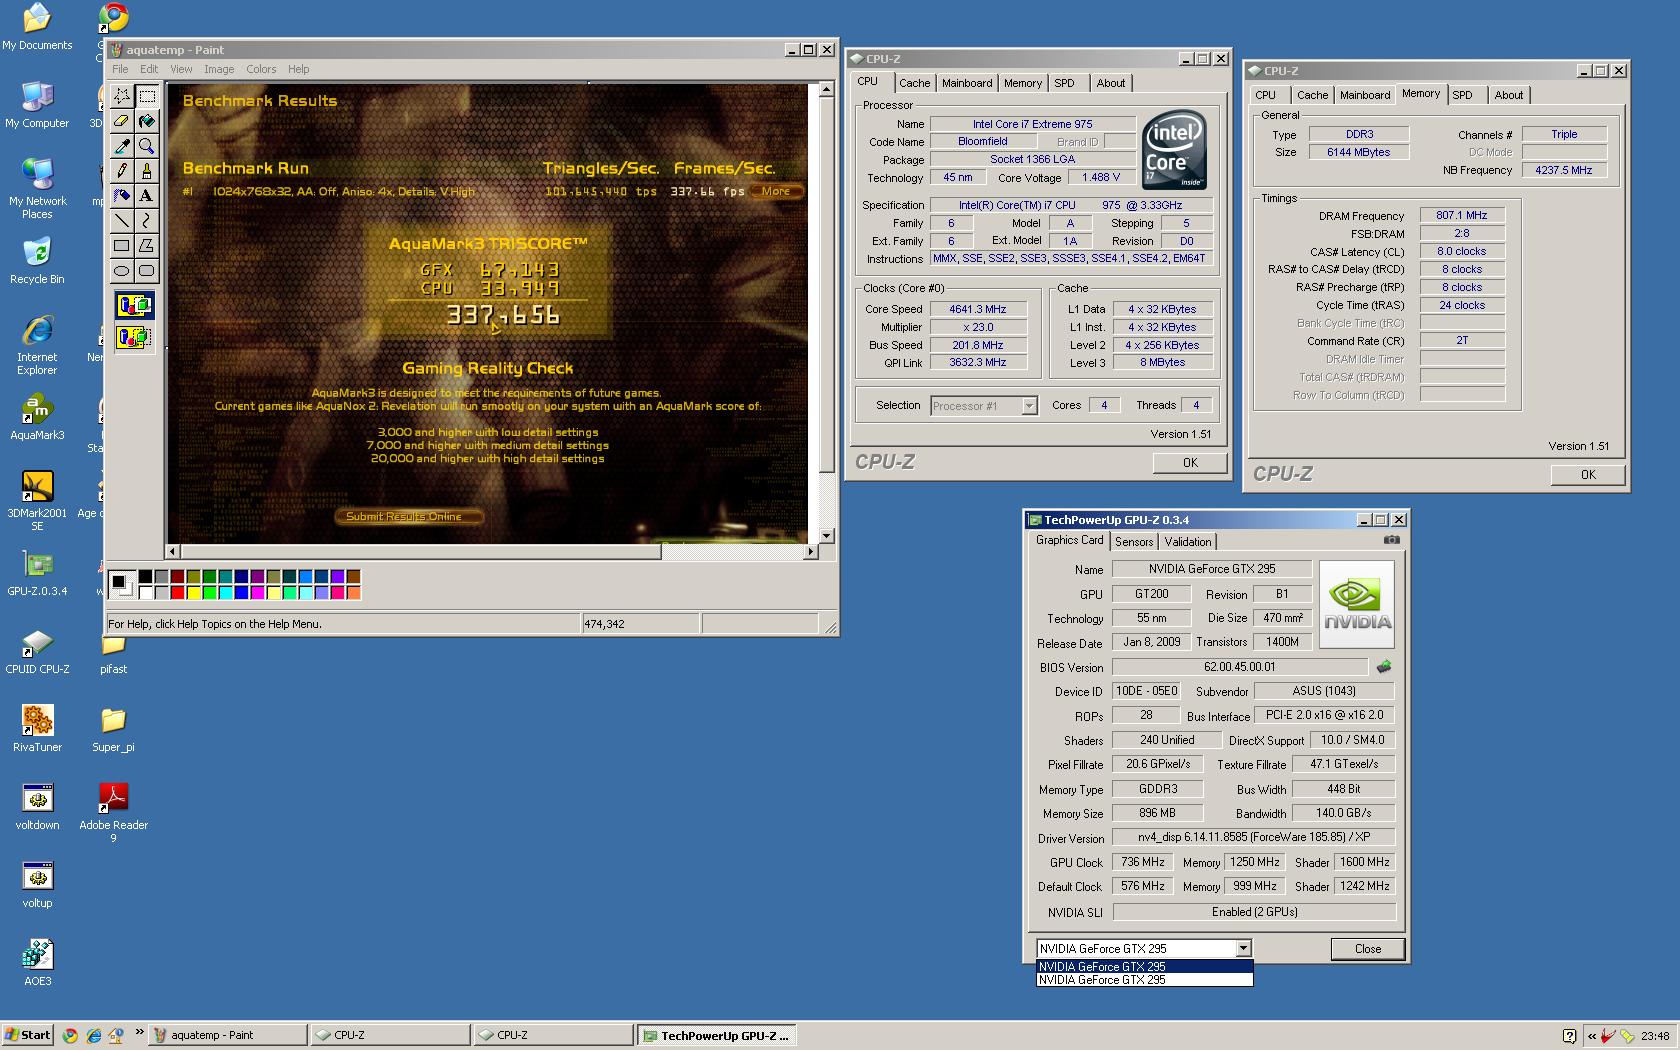
Task: Open the voltdown desktop shortcut
Action: coord(37,806)
